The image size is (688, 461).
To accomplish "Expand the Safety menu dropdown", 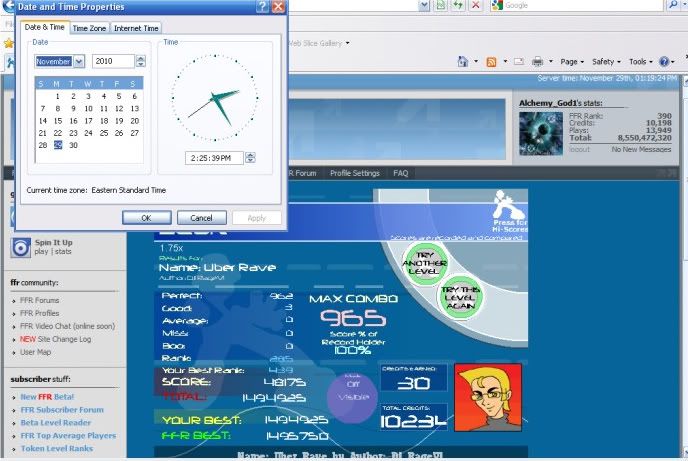I will [x=607, y=62].
